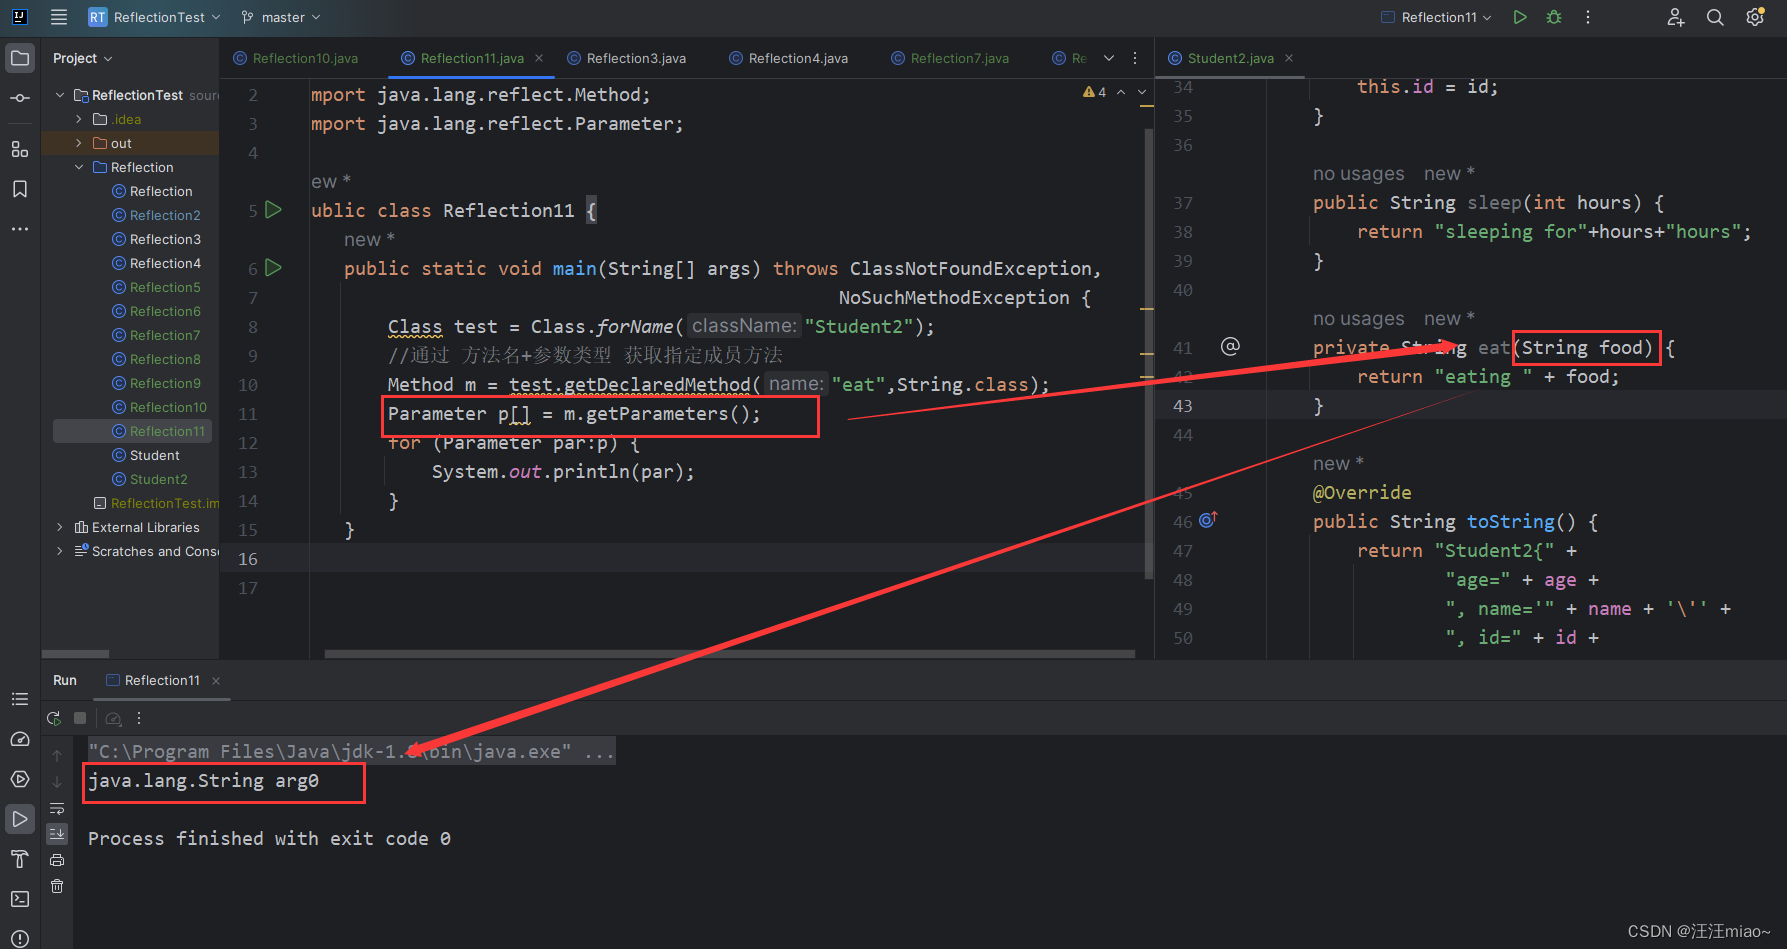
Task: Open Run panel more options
Action: click(139, 718)
